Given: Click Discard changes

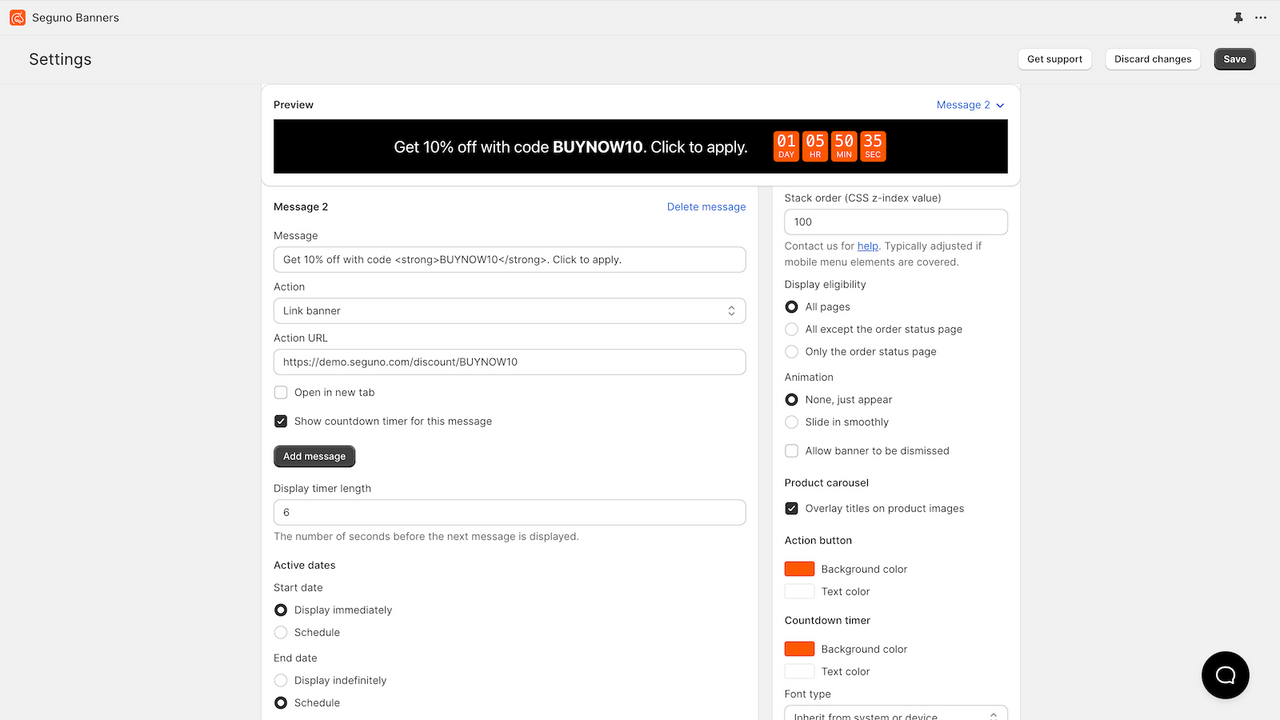Looking at the screenshot, I should (1152, 59).
